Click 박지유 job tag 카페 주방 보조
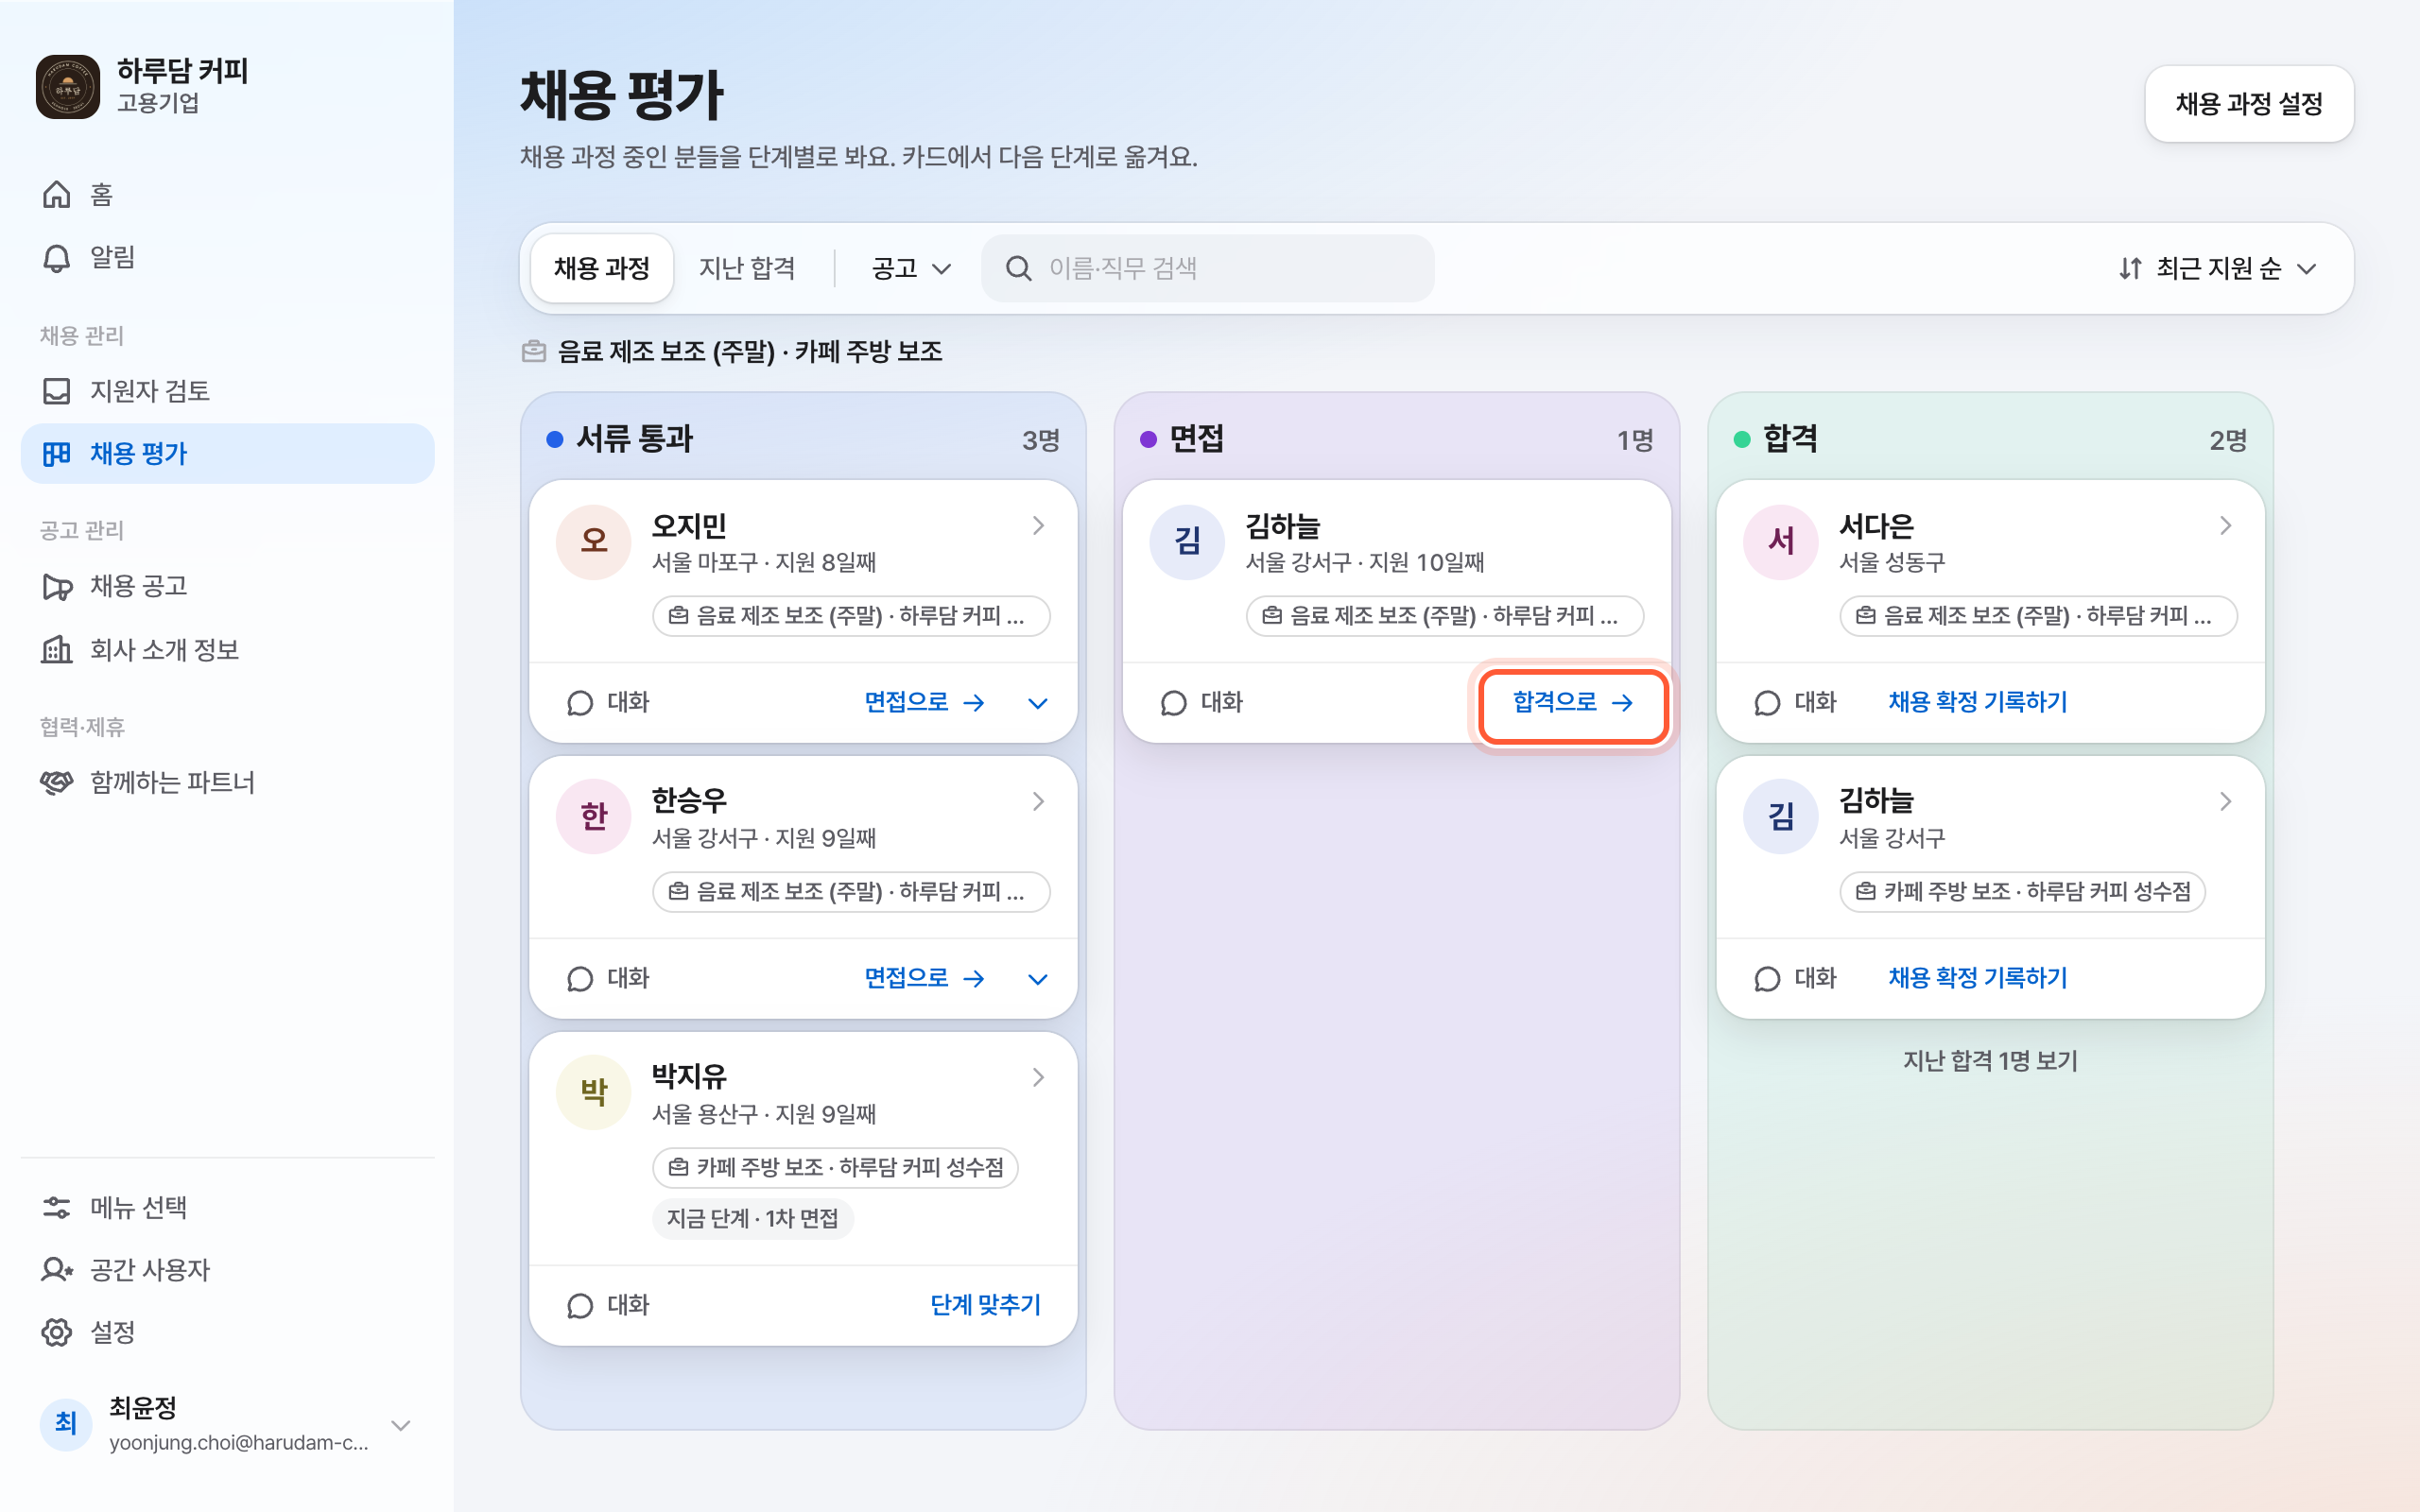Image resolution: width=2420 pixels, height=1512 pixels. point(835,1168)
